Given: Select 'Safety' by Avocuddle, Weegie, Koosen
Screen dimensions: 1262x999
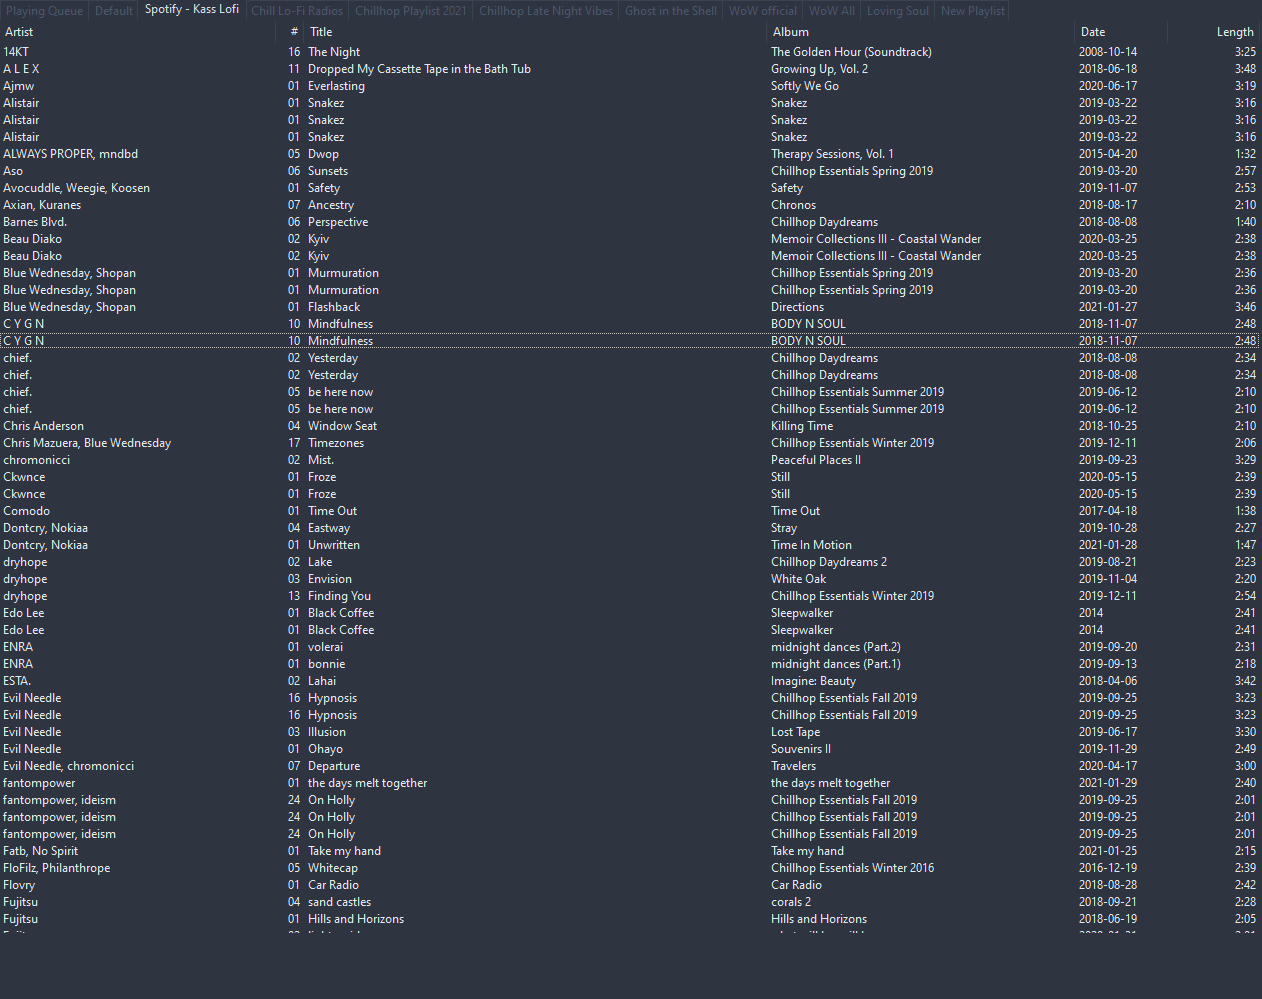Looking at the screenshot, I should tap(324, 188).
